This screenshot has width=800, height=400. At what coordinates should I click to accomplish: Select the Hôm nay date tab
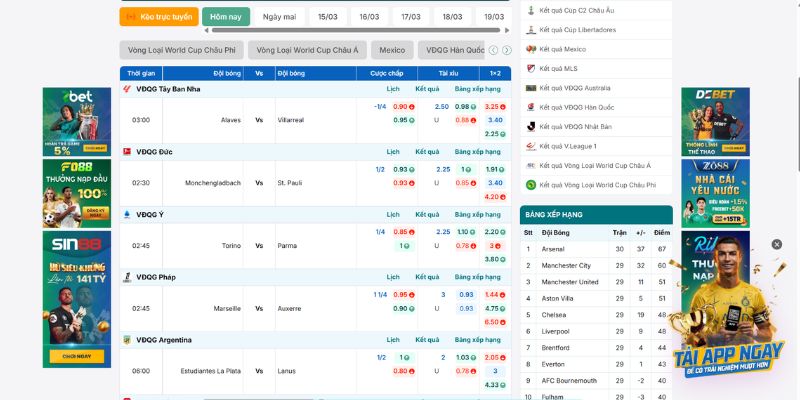pos(226,17)
